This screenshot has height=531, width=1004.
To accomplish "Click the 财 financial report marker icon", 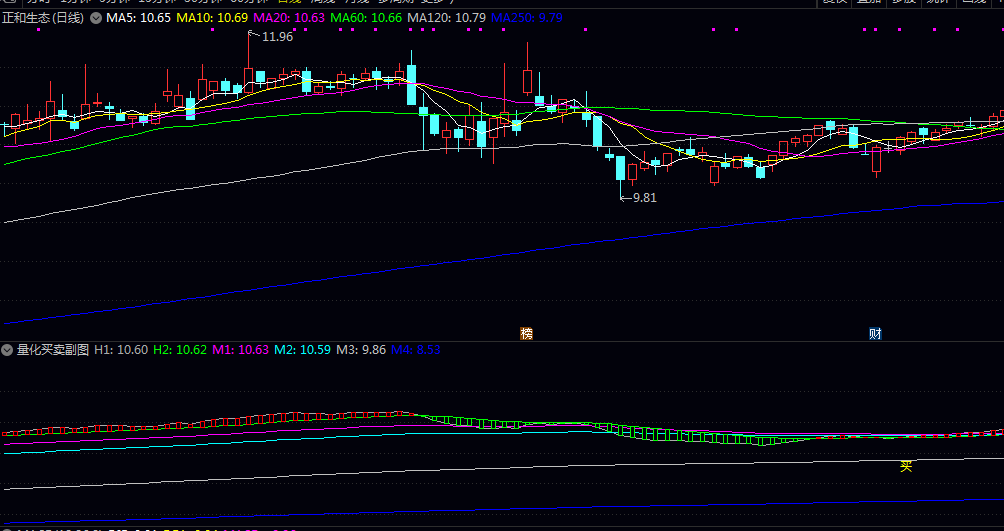I will [875, 333].
